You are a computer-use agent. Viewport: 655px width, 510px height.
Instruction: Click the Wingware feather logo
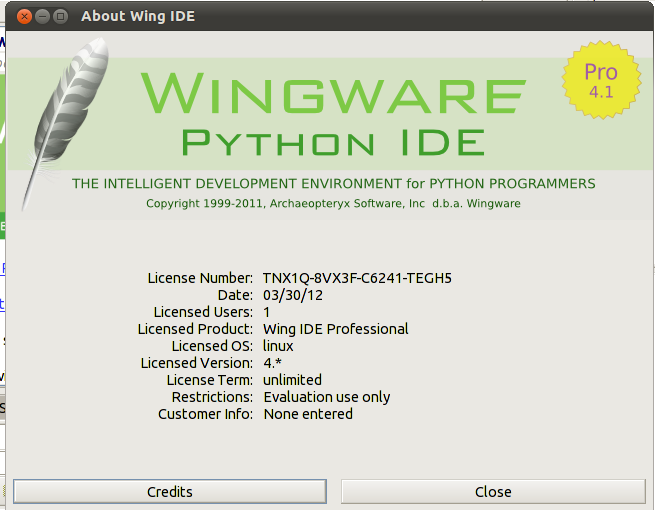(66, 123)
